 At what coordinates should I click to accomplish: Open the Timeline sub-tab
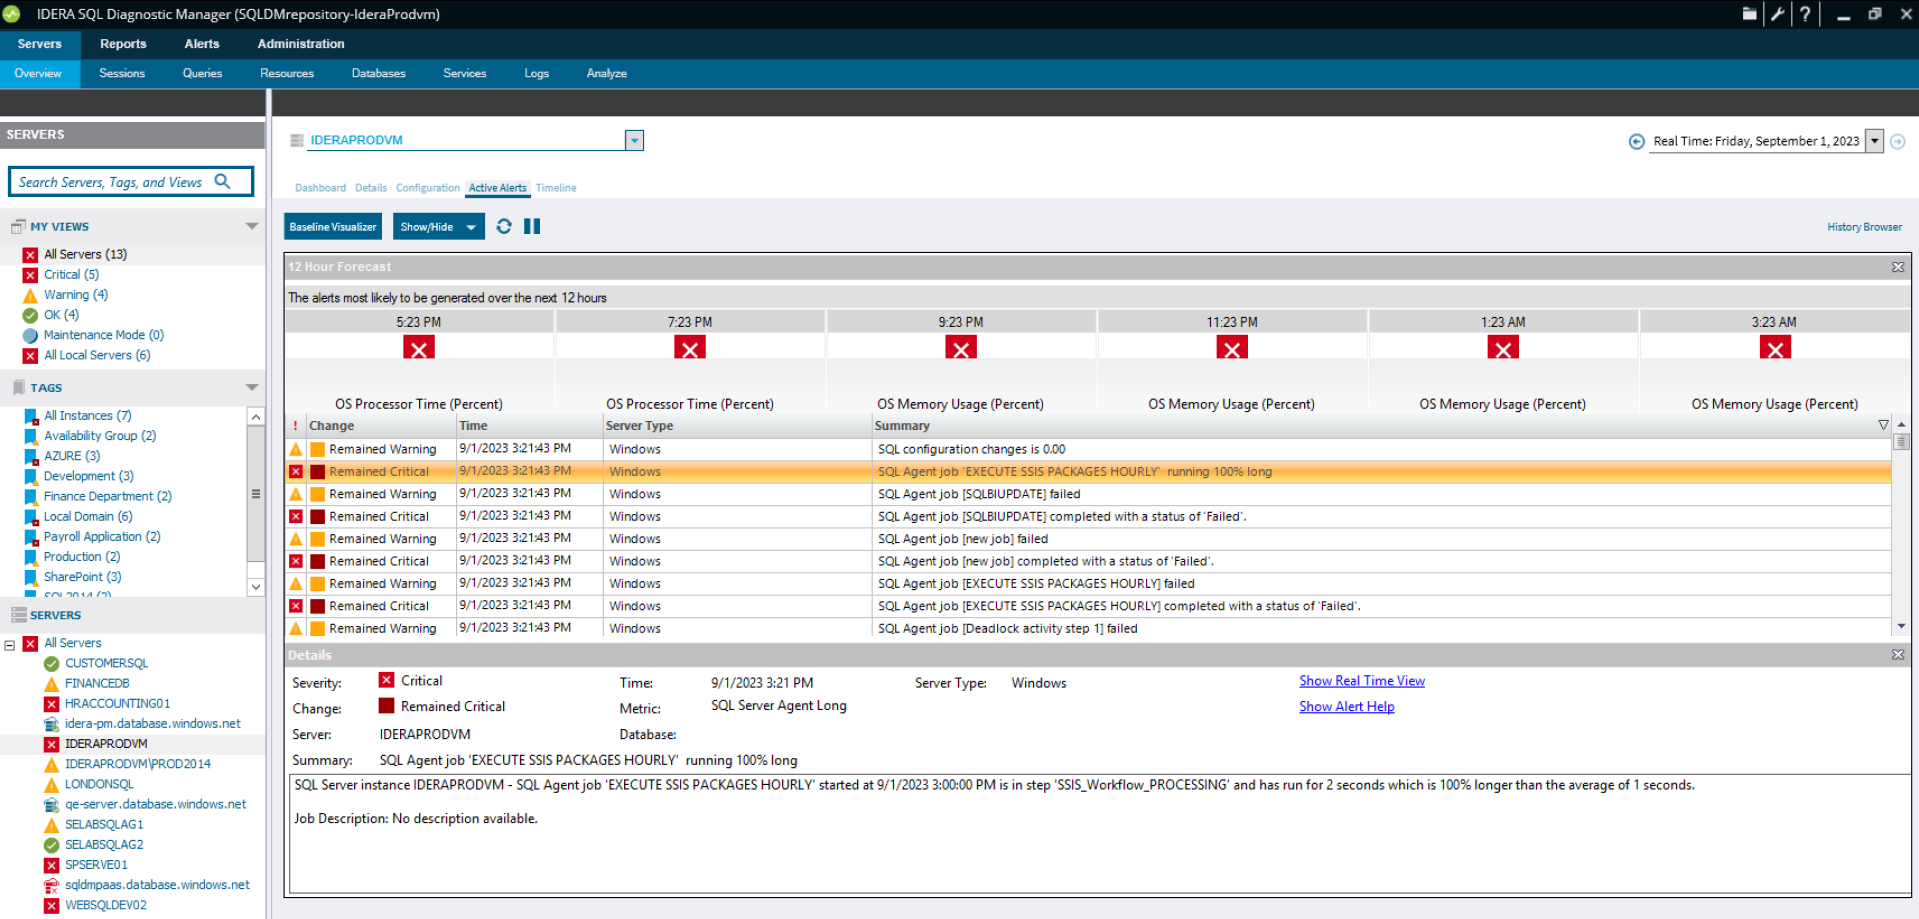556,188
